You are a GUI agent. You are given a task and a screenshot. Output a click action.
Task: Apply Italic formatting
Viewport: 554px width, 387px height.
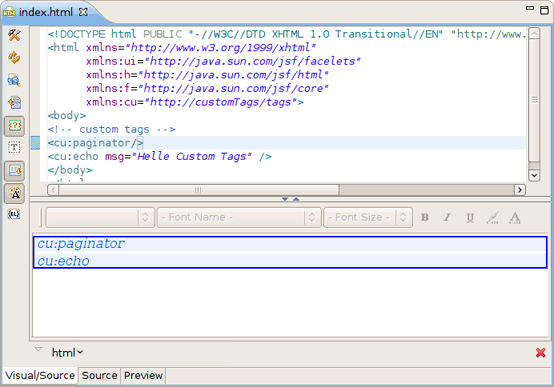click(447, 217)
